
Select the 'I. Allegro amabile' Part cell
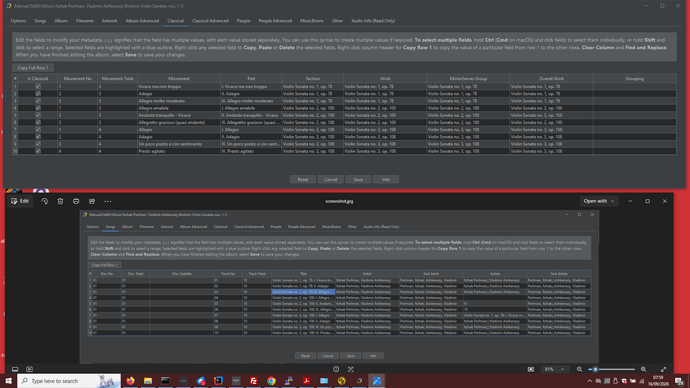coord(251,108)
